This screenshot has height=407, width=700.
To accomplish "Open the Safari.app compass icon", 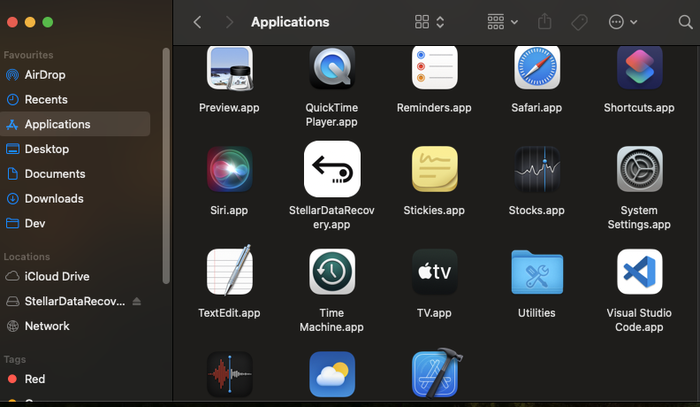I will pyautogui.click(x=537, y=67).
